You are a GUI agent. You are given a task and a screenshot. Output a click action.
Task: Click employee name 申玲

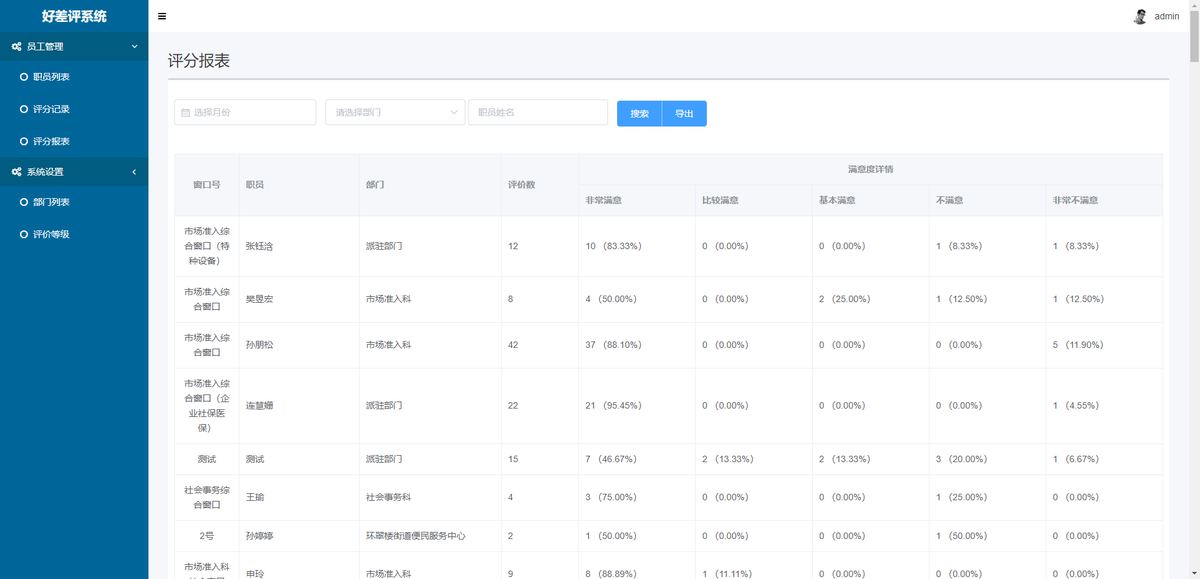pyautogui.click(x=255, y=574)
